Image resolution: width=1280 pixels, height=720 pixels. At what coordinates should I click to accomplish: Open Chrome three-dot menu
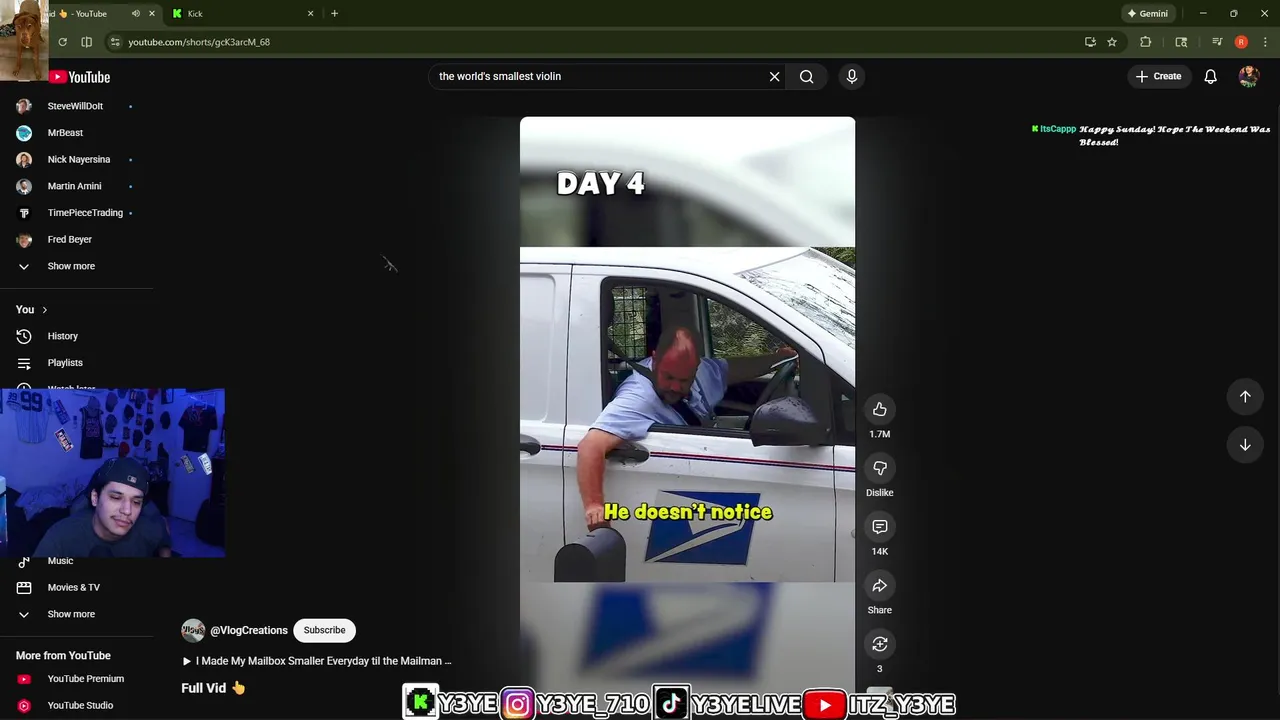1266,42
